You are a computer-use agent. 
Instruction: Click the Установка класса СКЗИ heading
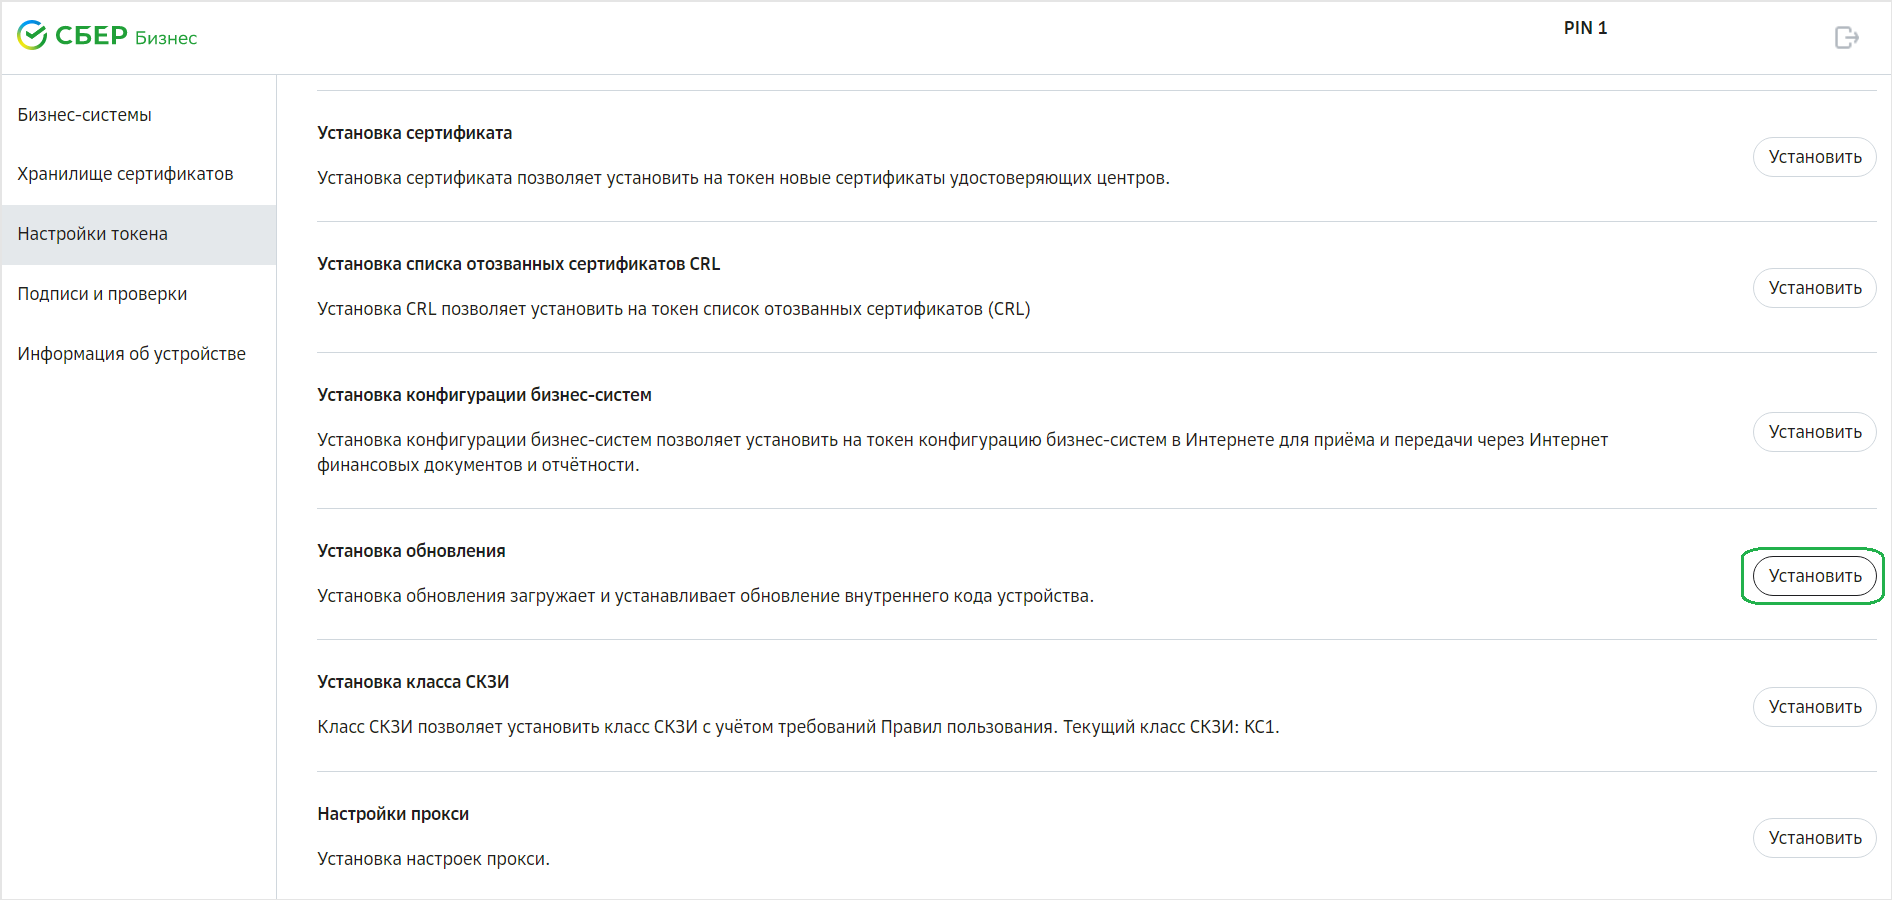point(413,682)
